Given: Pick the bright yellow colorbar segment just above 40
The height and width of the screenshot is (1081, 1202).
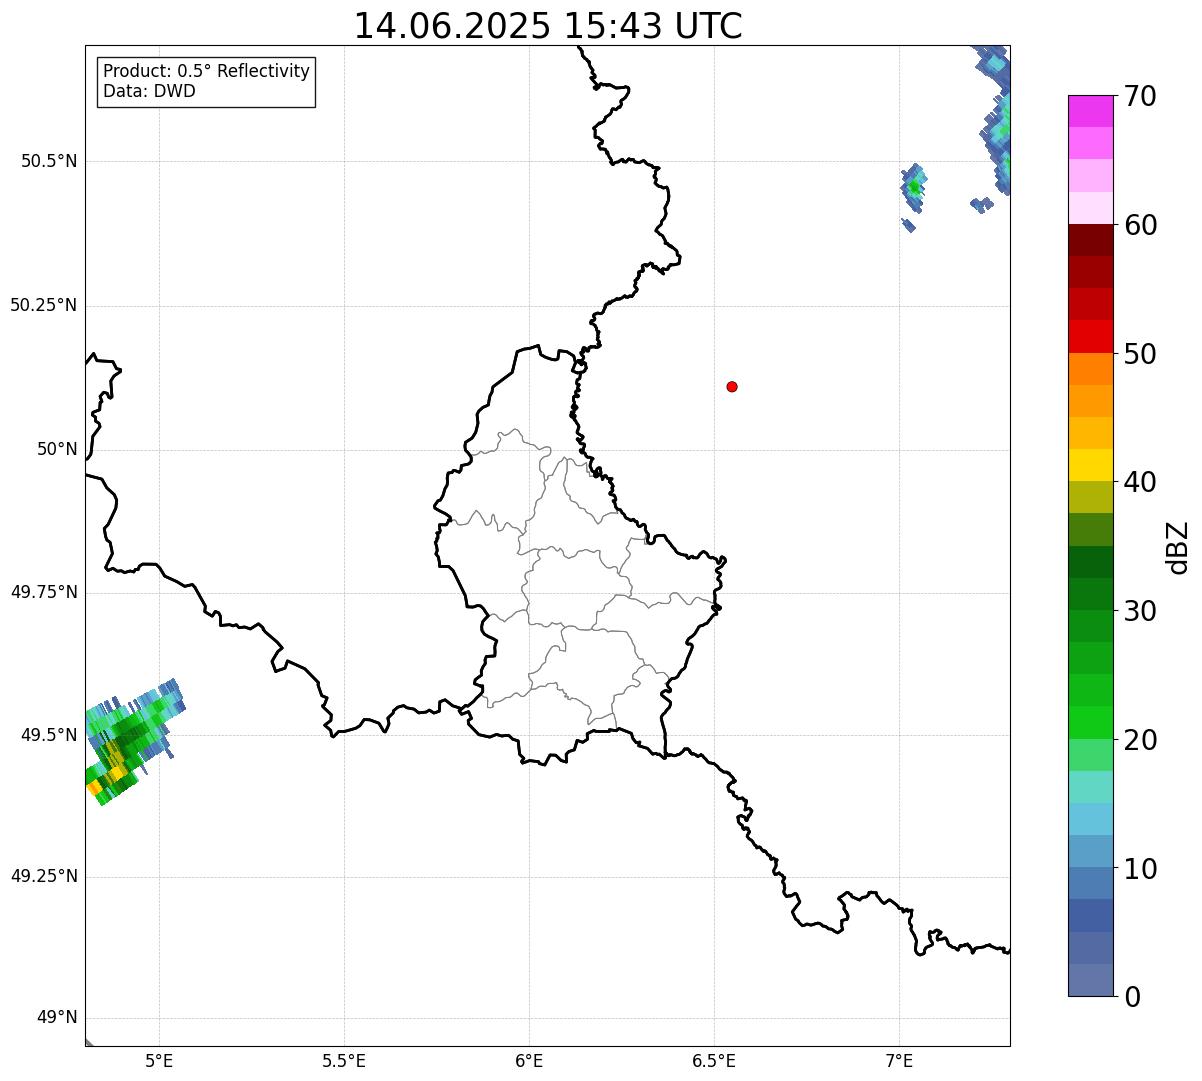Looking at the screenshot, I should click(1090, 465).
